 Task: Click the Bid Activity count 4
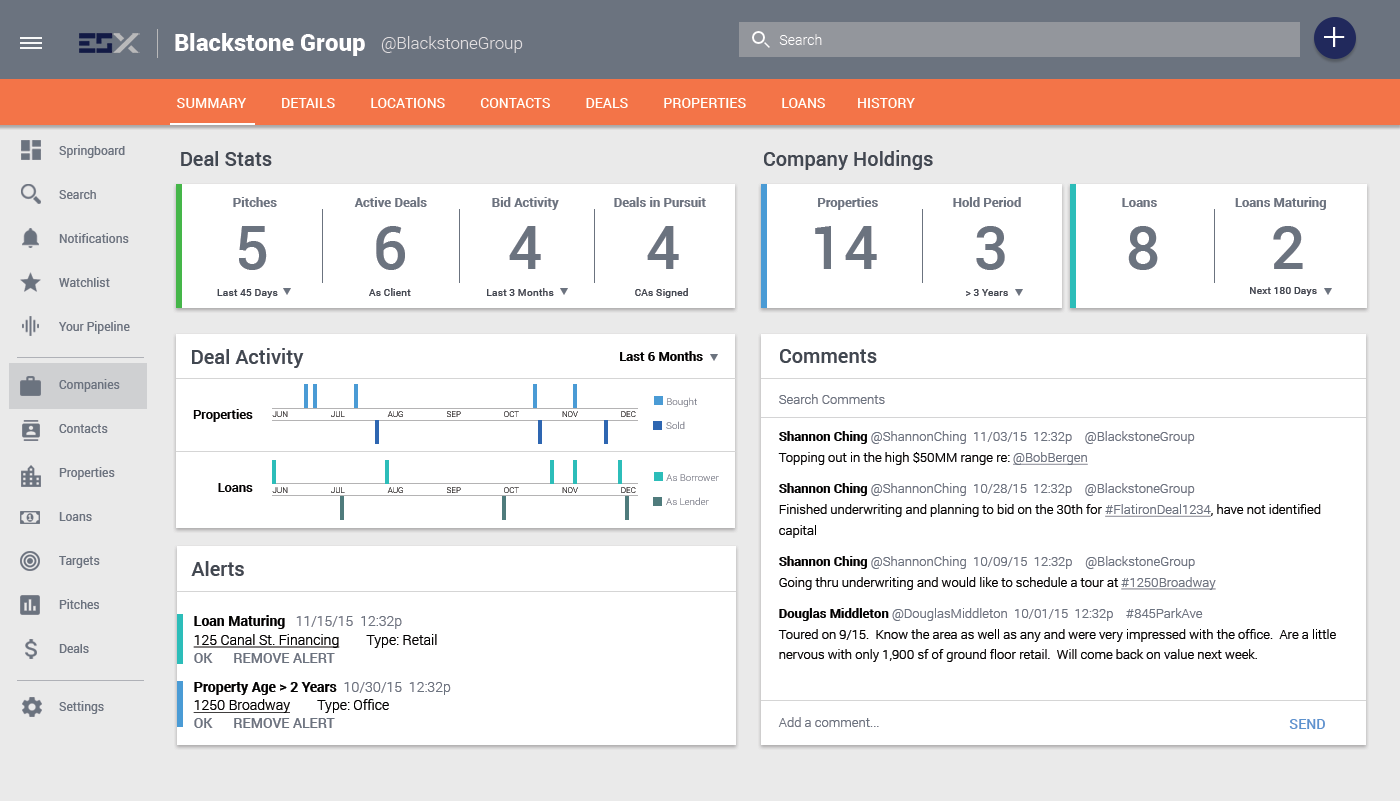(526, 249)
